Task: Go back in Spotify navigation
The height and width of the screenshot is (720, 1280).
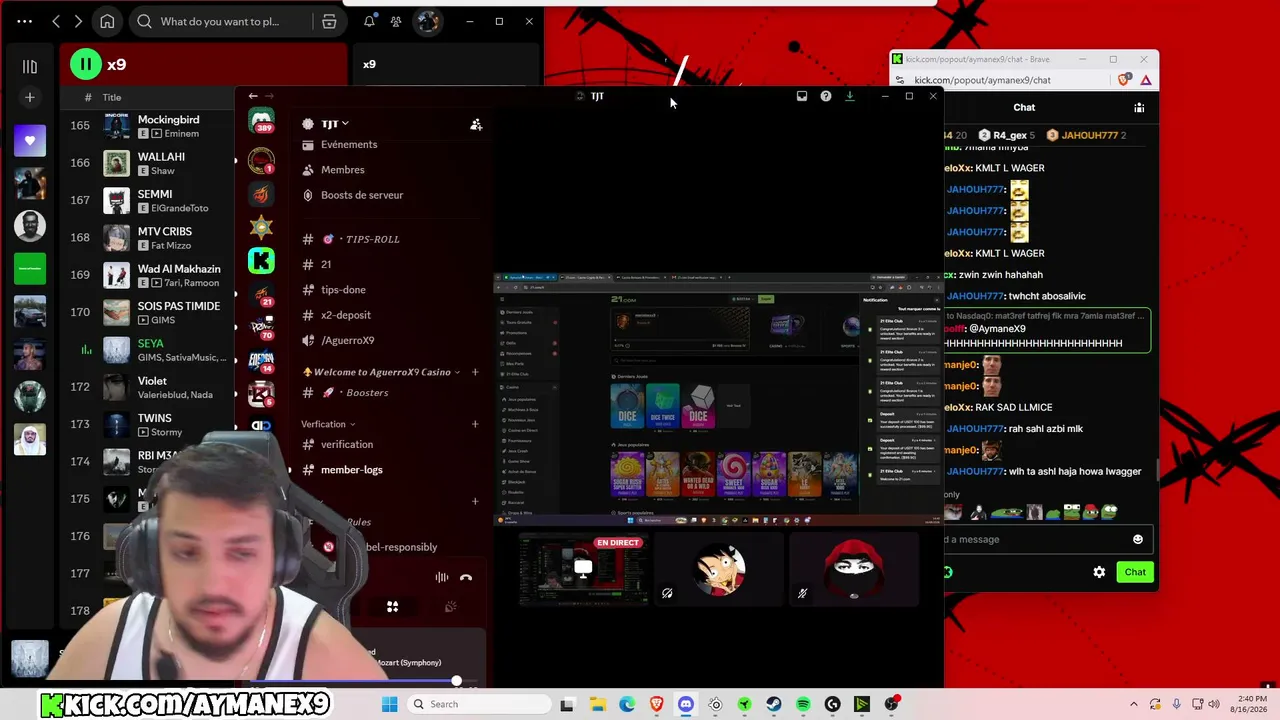Action: (x=56, y=21)
